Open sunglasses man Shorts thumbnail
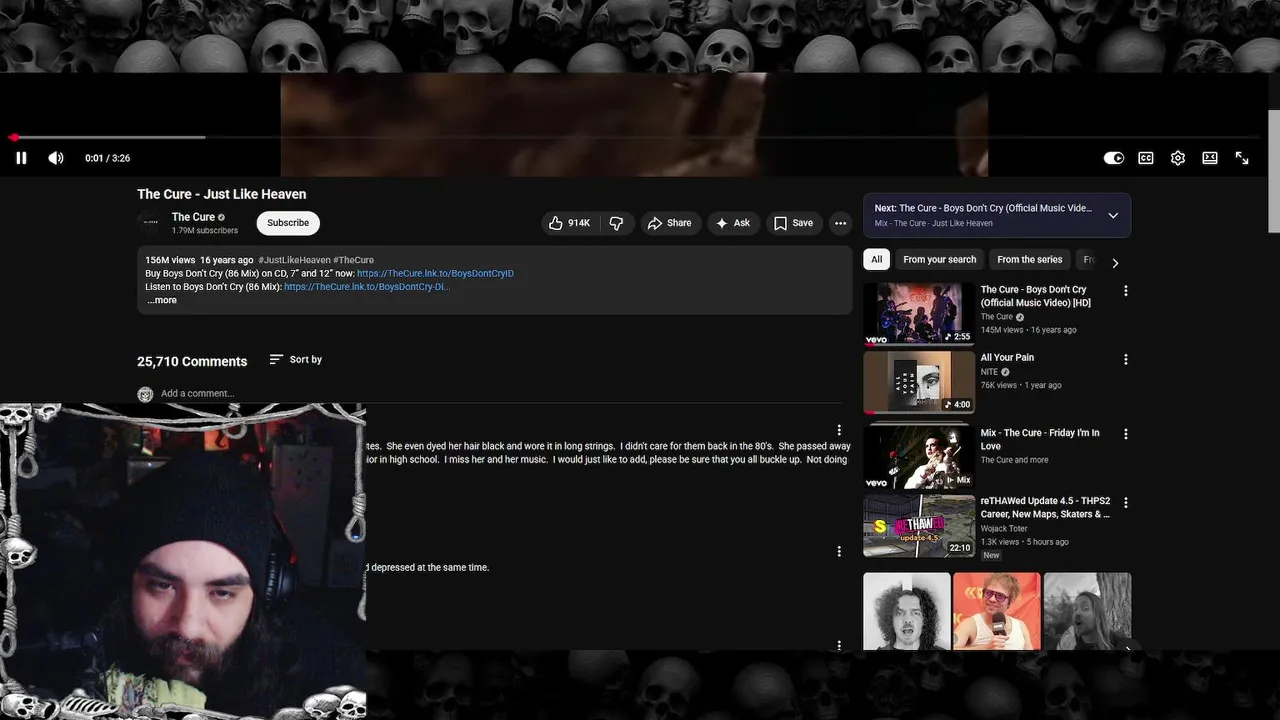Screen dimensions: 1280x720 pyautogui.click(x=997, y=611)
